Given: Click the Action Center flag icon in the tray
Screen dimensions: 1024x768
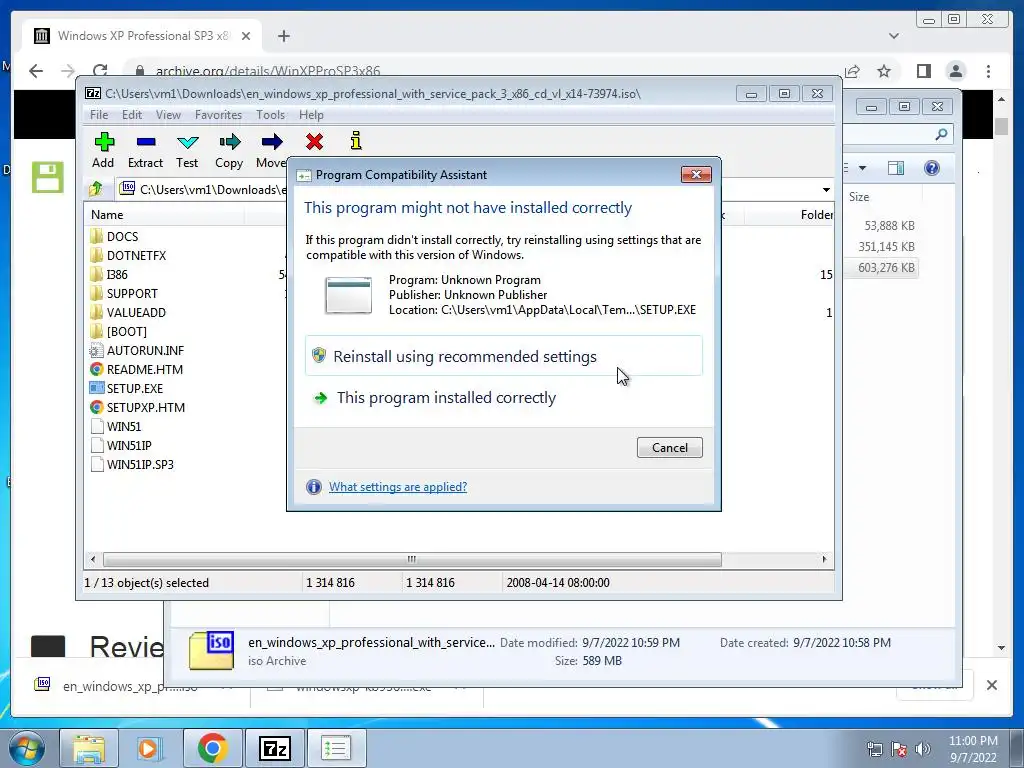Looking at the screenshot, I should [x=899, y=748].
